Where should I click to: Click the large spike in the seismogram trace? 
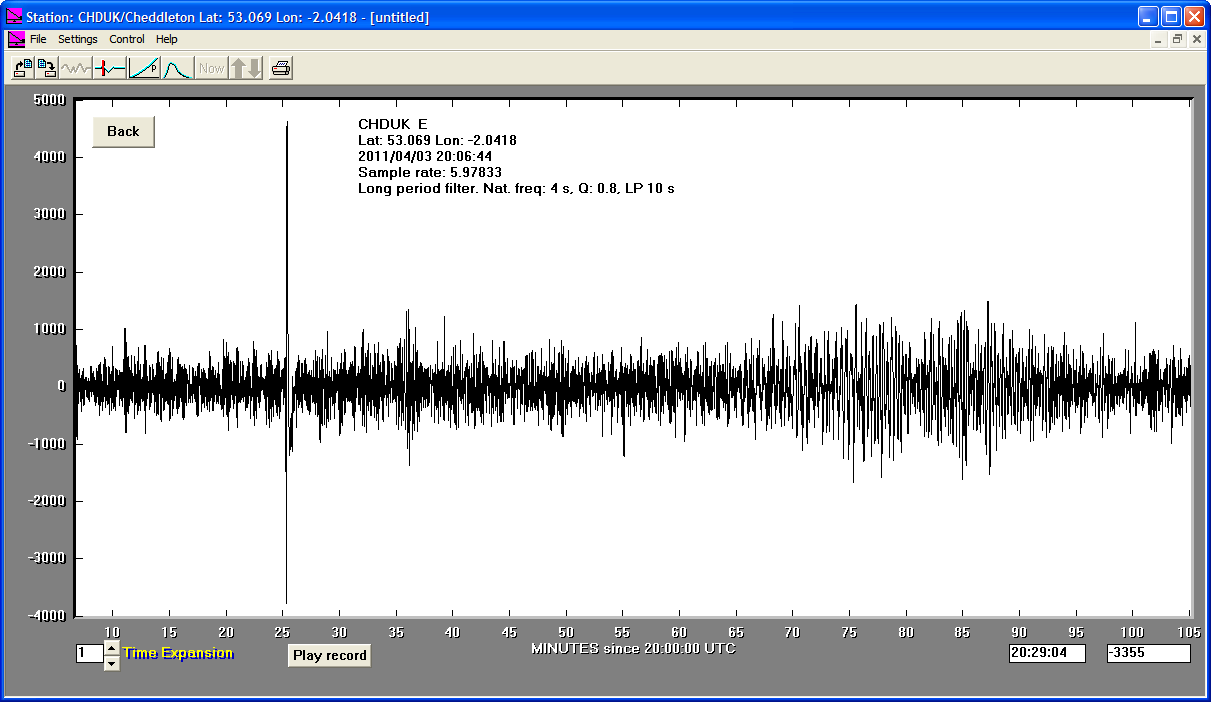click(287, 360)
